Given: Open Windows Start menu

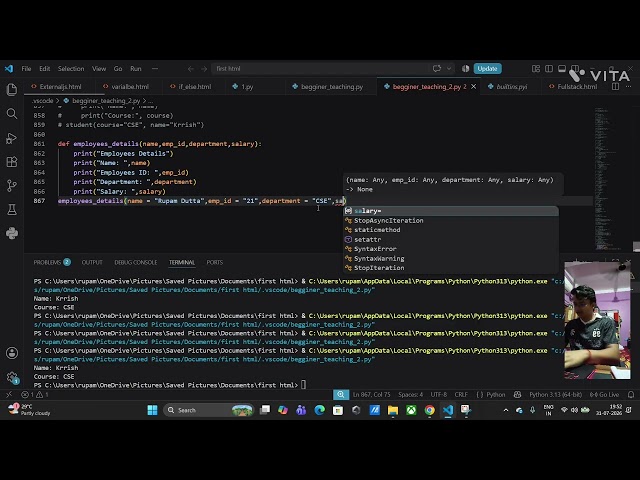Looking at the screenshot, I should [x=152, y=410].
